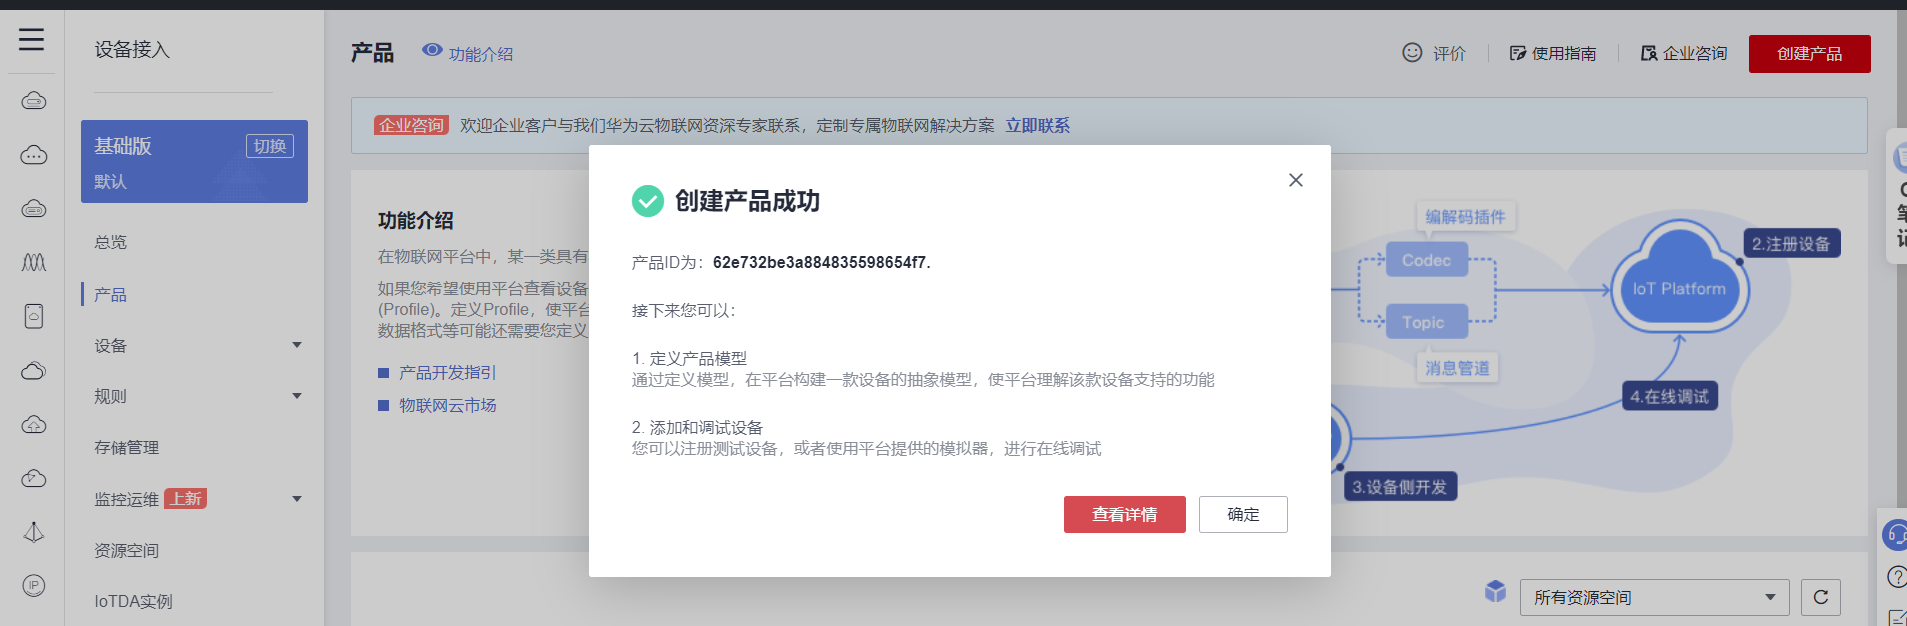Open 物联网云市场 link

(x=447, y=406)
